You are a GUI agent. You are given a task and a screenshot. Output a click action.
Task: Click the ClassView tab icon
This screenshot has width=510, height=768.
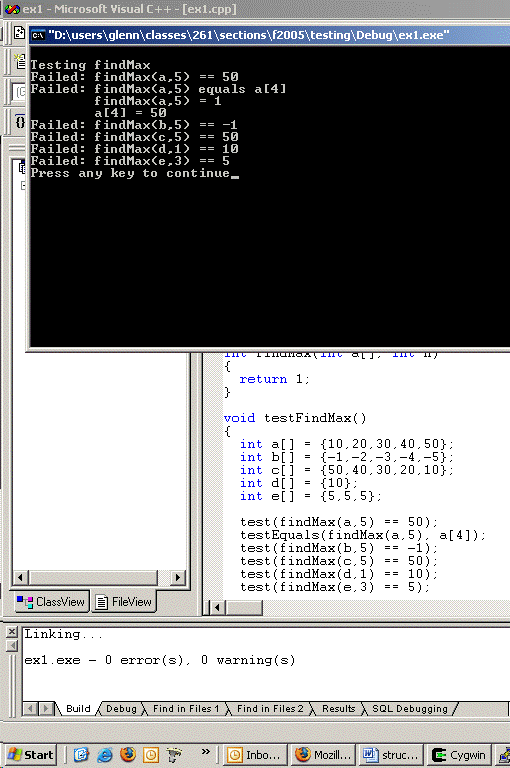[24, 601]
